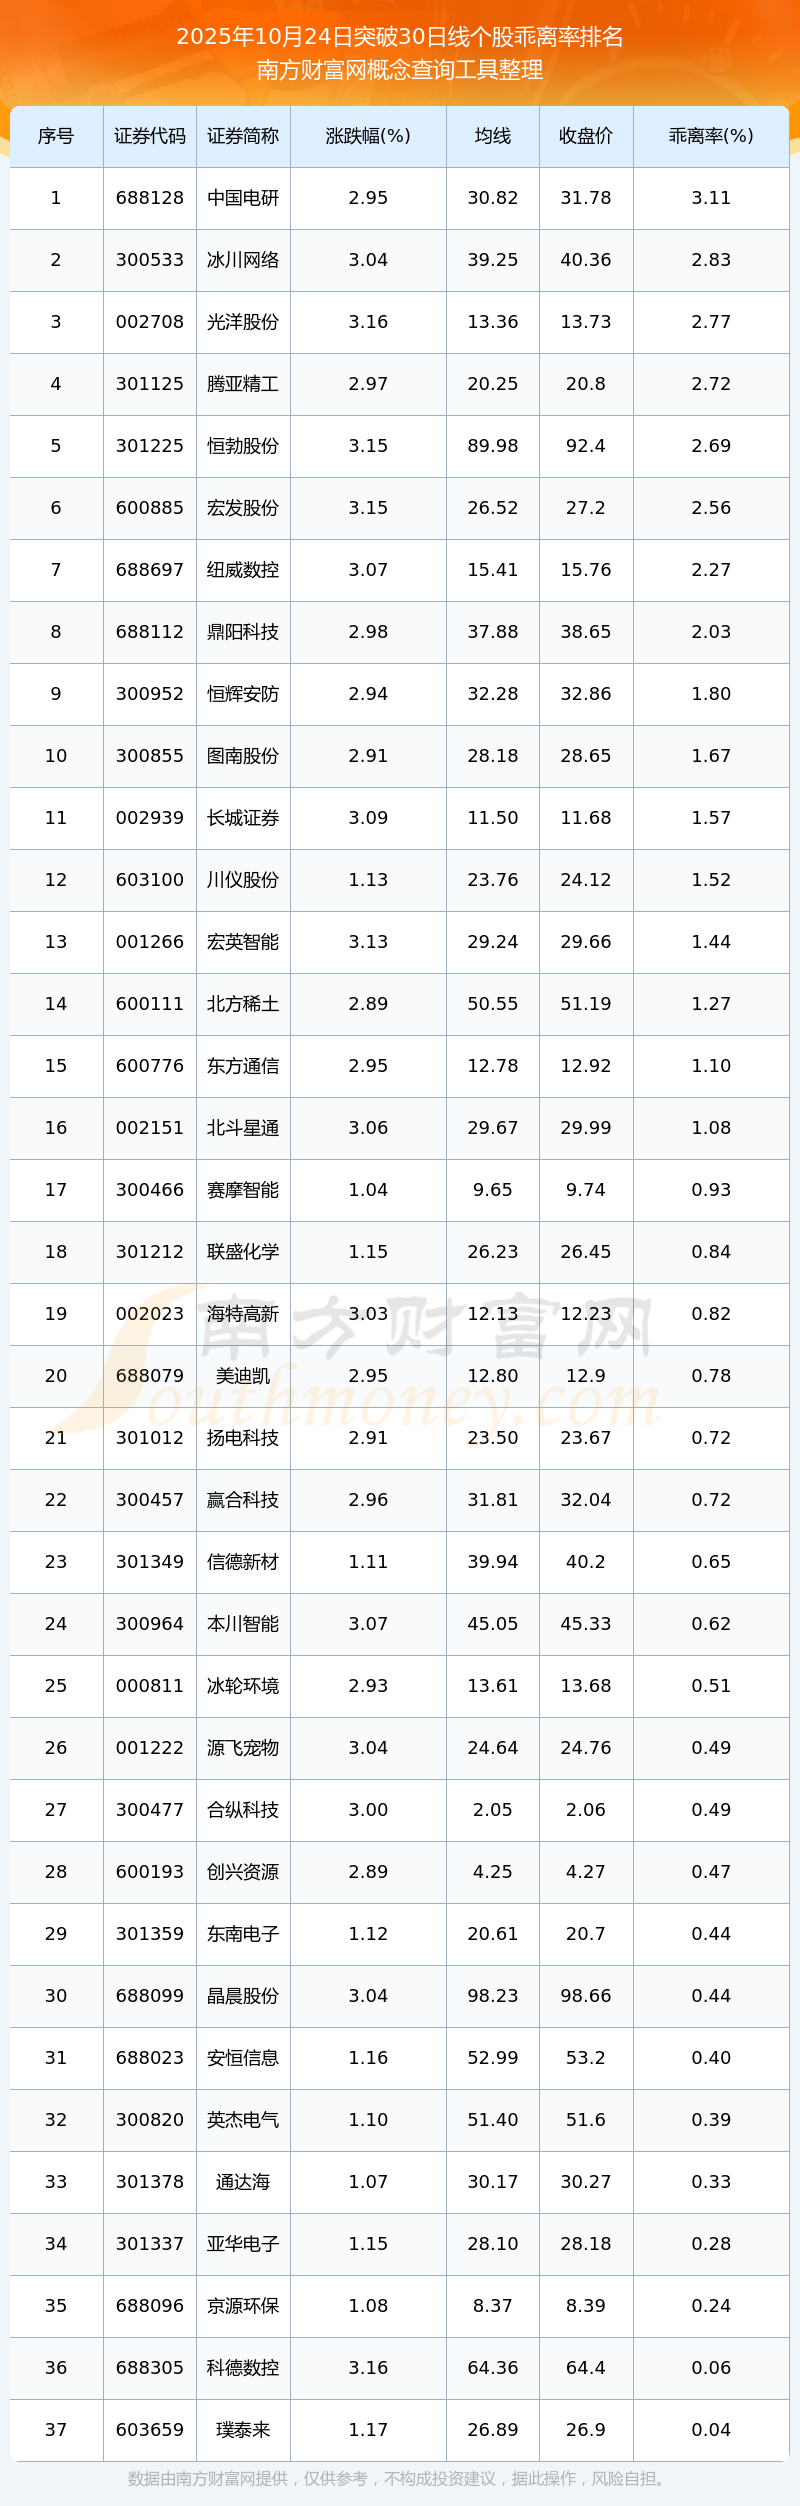This screenshot has width=800, height=2506.
Task: Click stock name 晶晨股份
Action: [x=243, y=1996]
